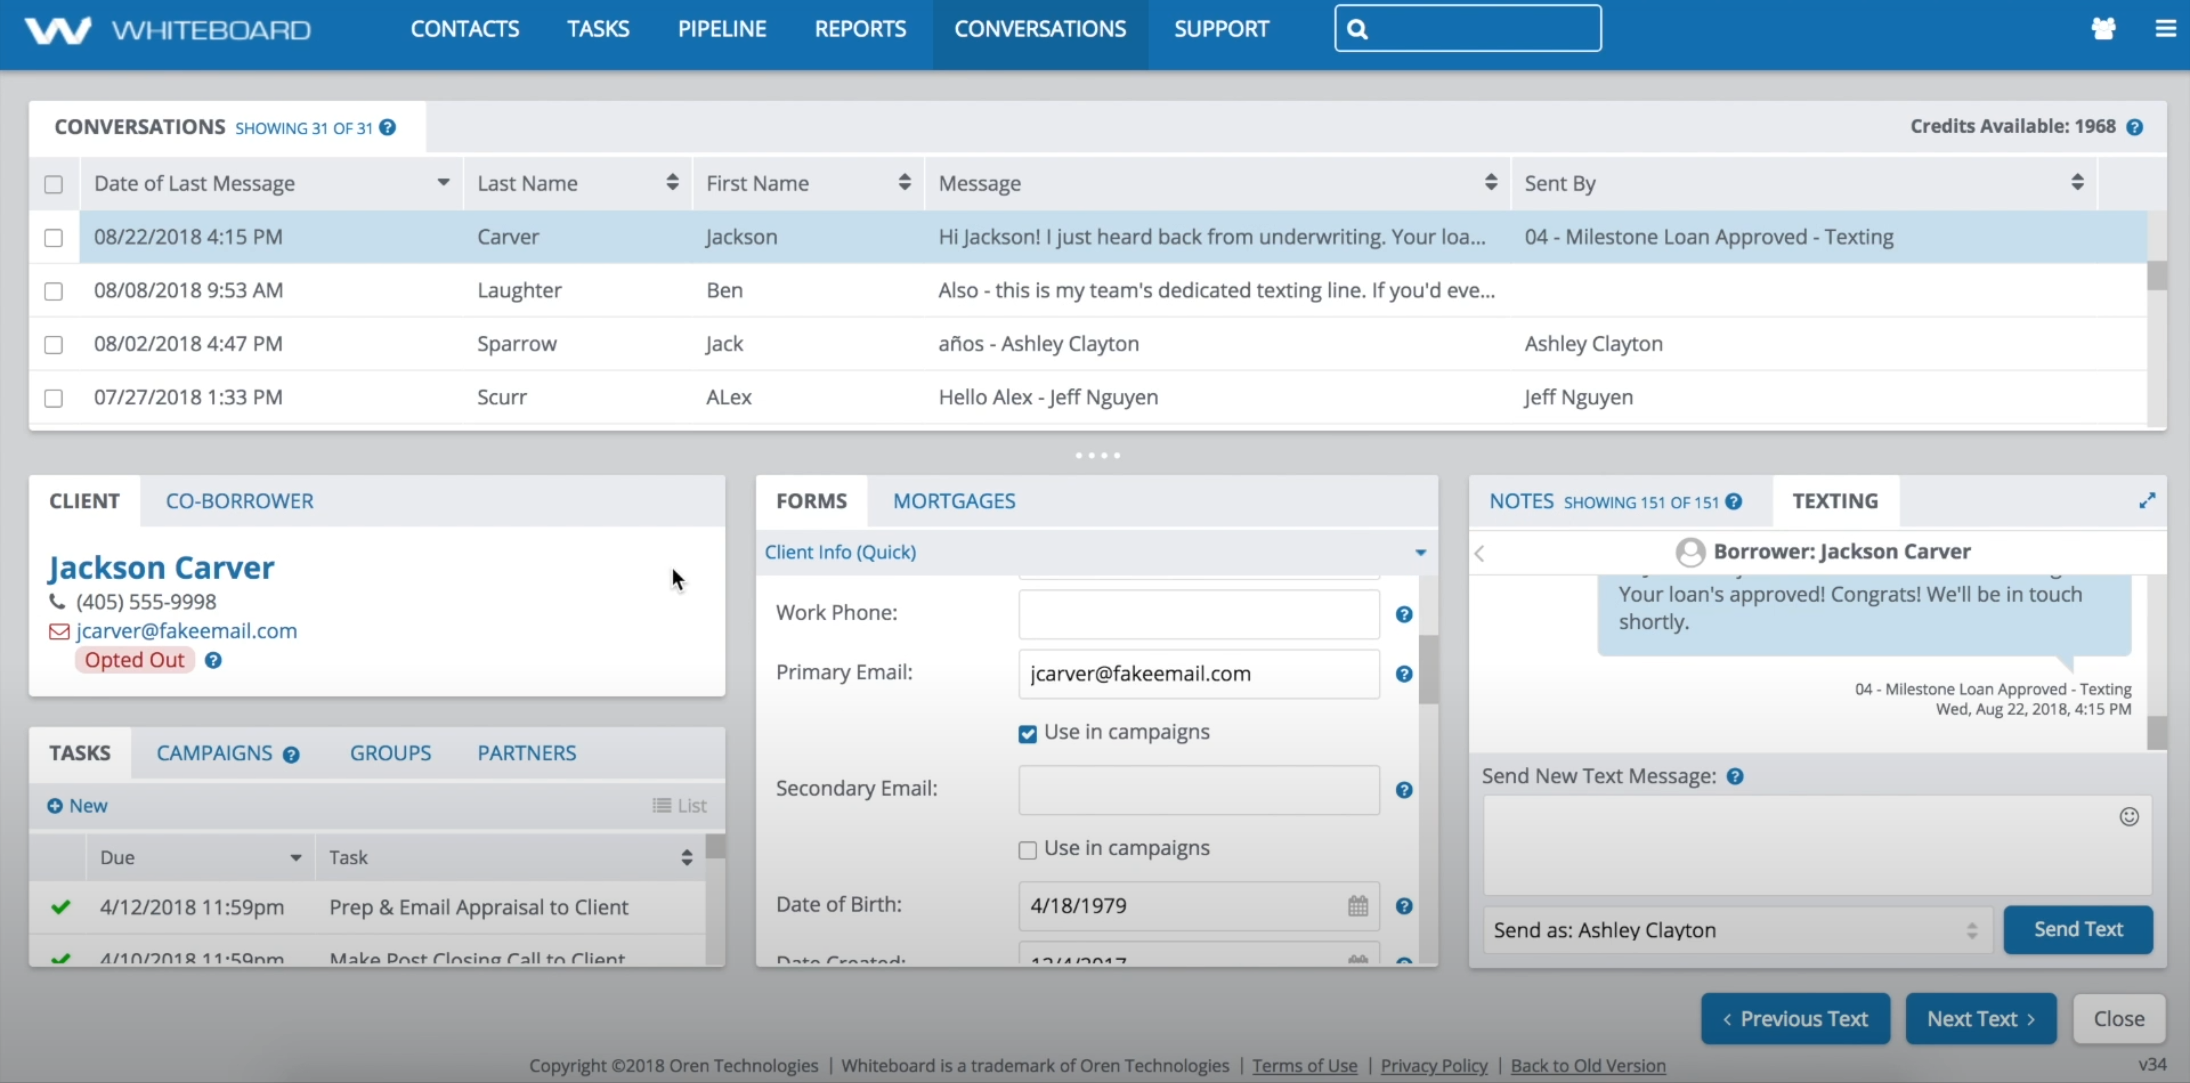Open the Reports menu
The height and width of the screenshot is (1083, 2190).
click(x=860, y=29)
